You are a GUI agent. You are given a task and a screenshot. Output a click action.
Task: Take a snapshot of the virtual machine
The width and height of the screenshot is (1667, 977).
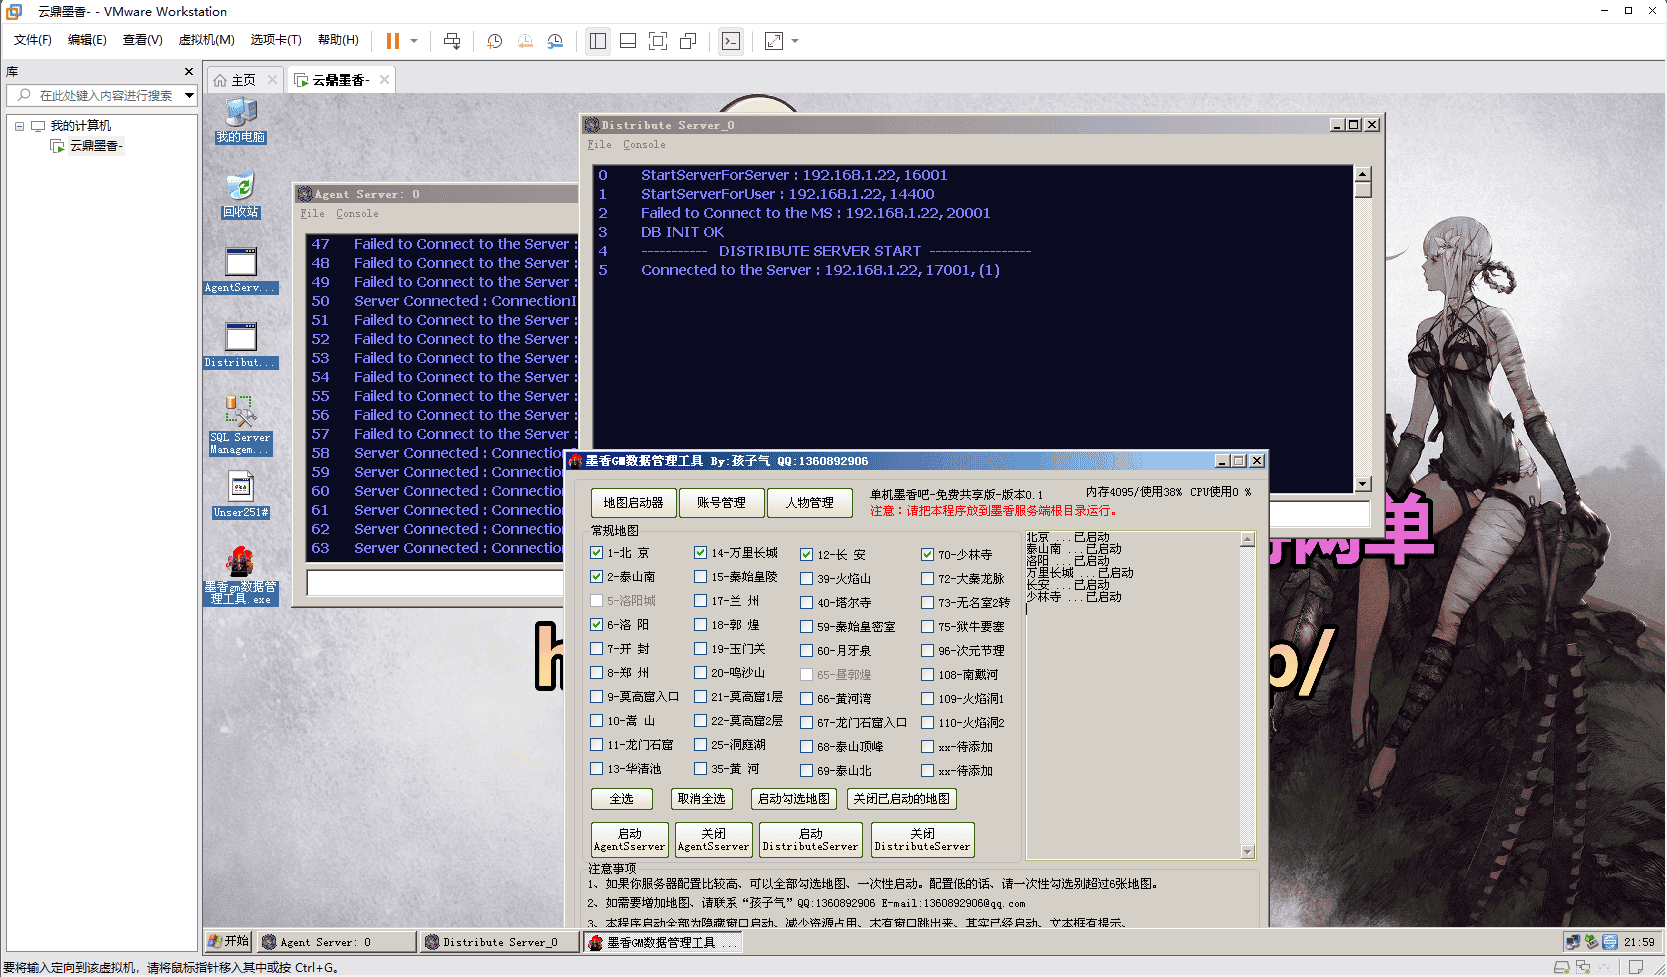494,41
